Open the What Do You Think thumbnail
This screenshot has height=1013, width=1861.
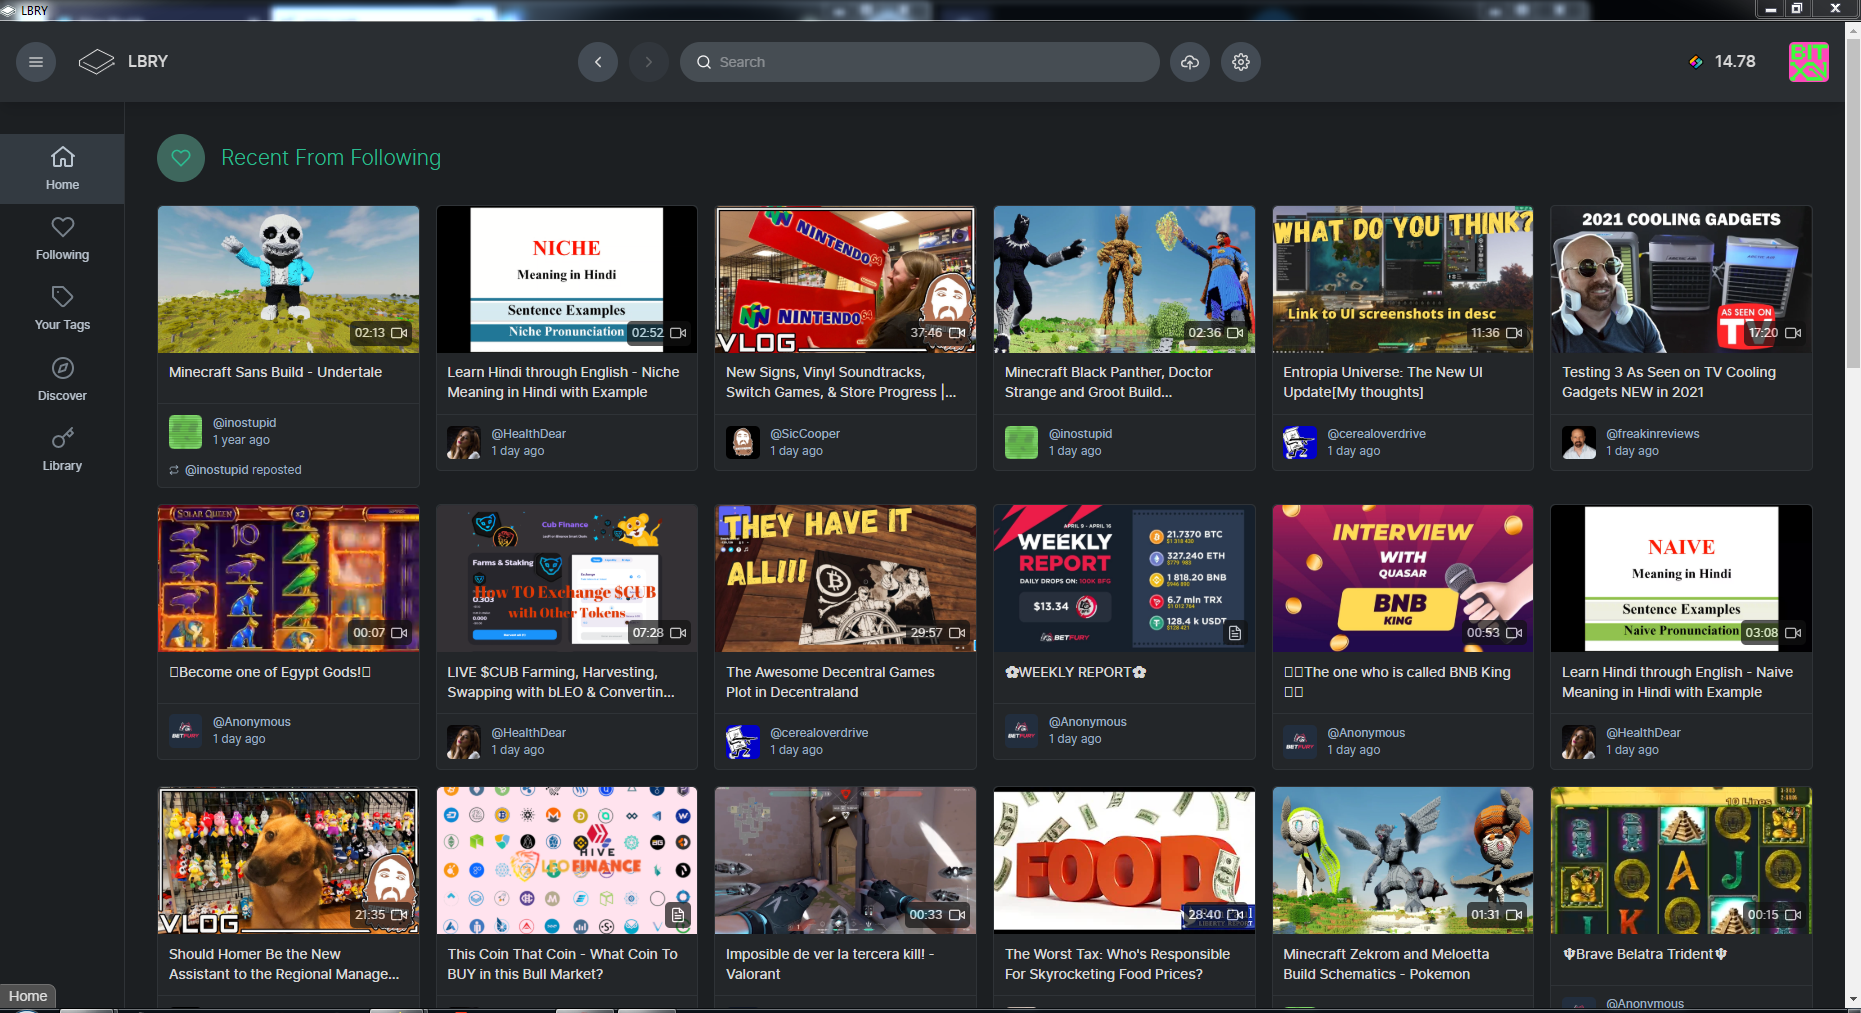coord(1403,279)
